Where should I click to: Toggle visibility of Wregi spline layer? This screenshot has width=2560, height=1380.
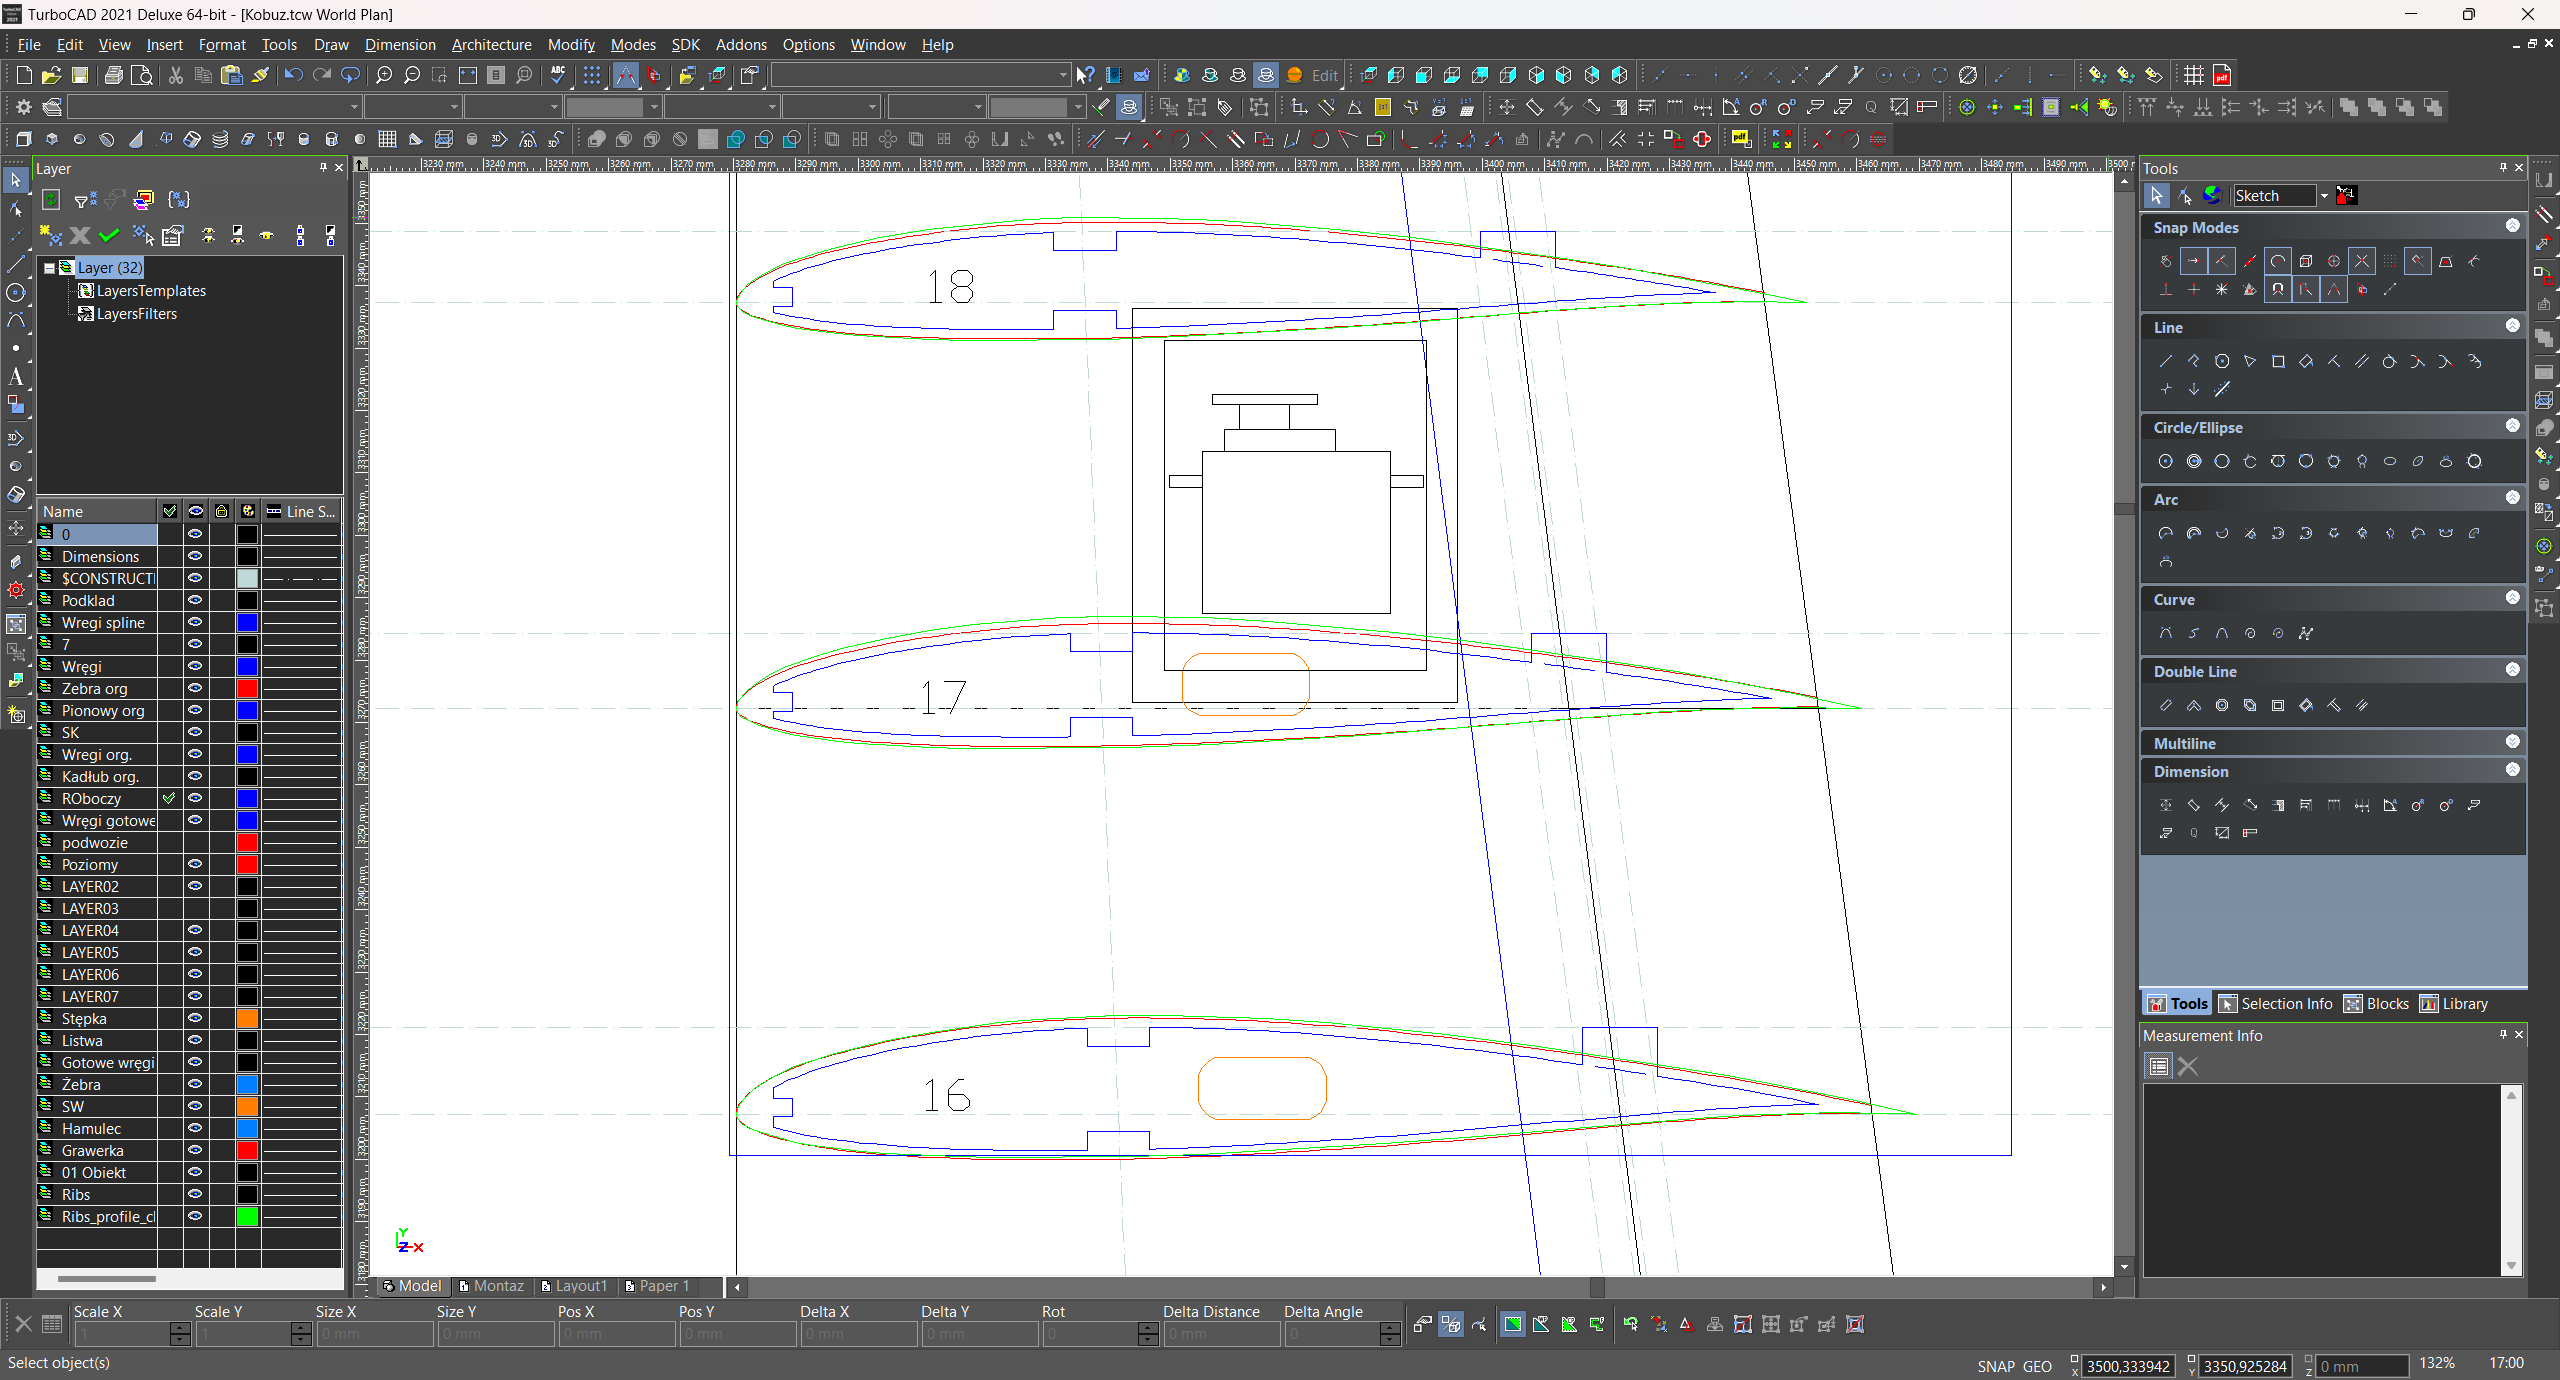point(195,622)
